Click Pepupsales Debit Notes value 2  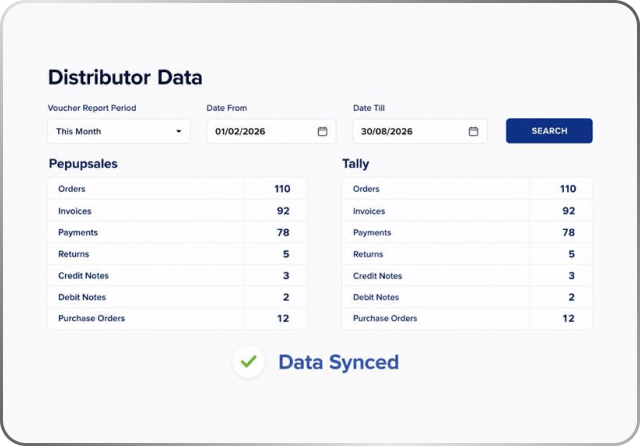286,297
